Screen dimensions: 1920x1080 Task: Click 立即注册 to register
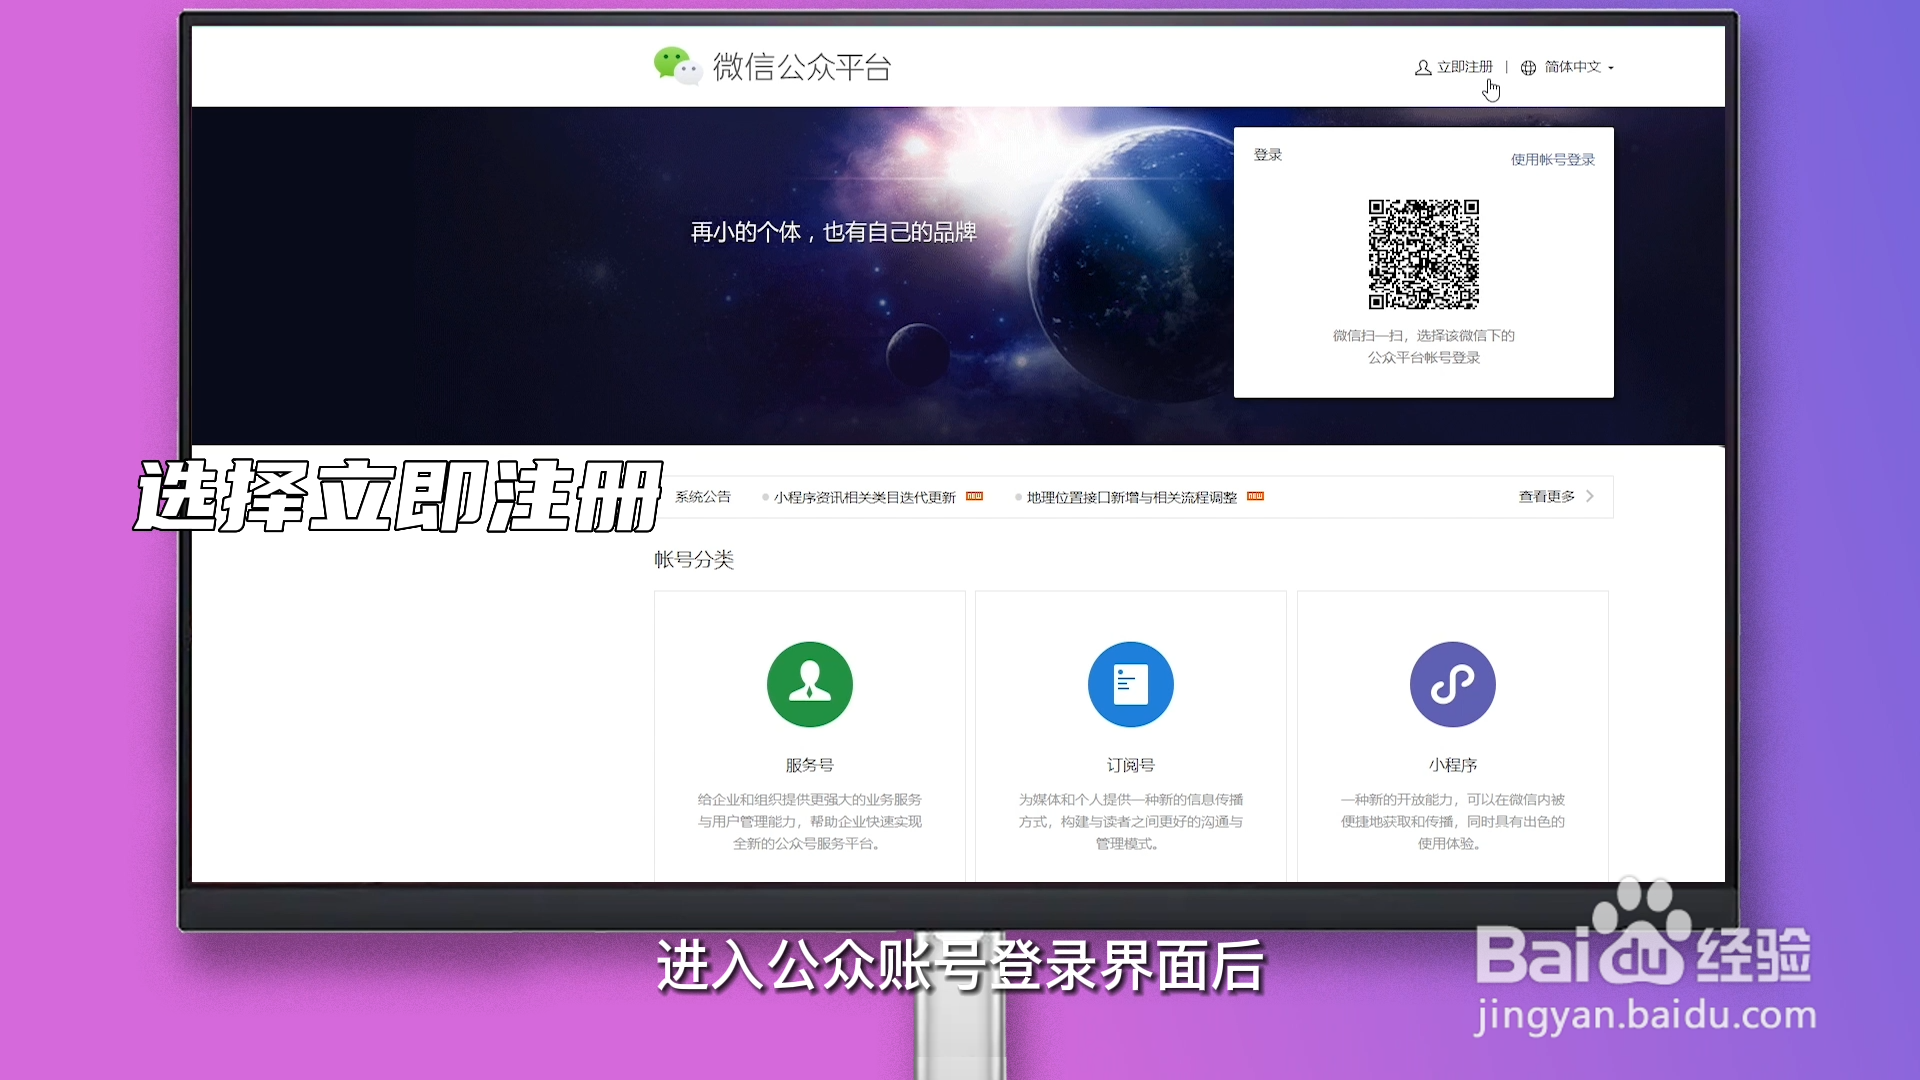(x=1464, y=67)
